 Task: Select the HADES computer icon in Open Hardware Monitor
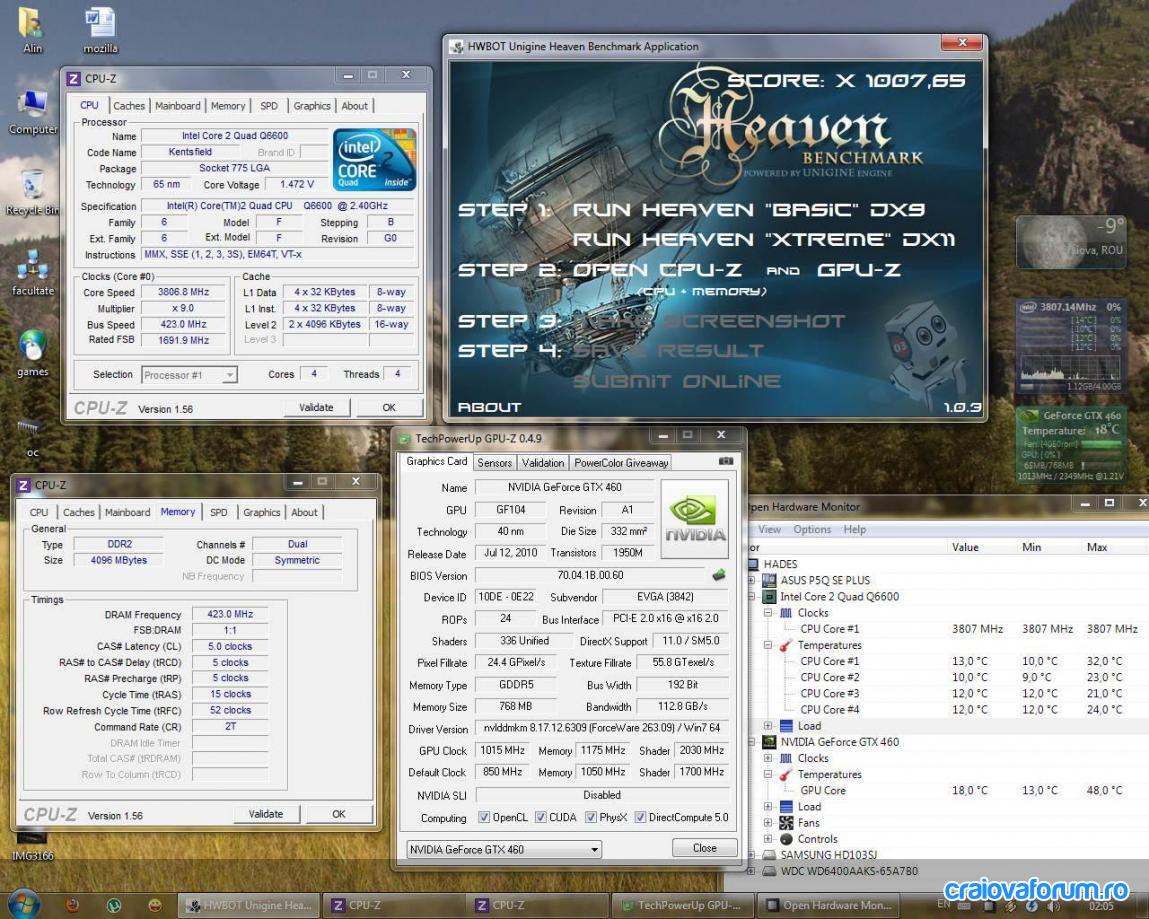[x=753, y=564]
